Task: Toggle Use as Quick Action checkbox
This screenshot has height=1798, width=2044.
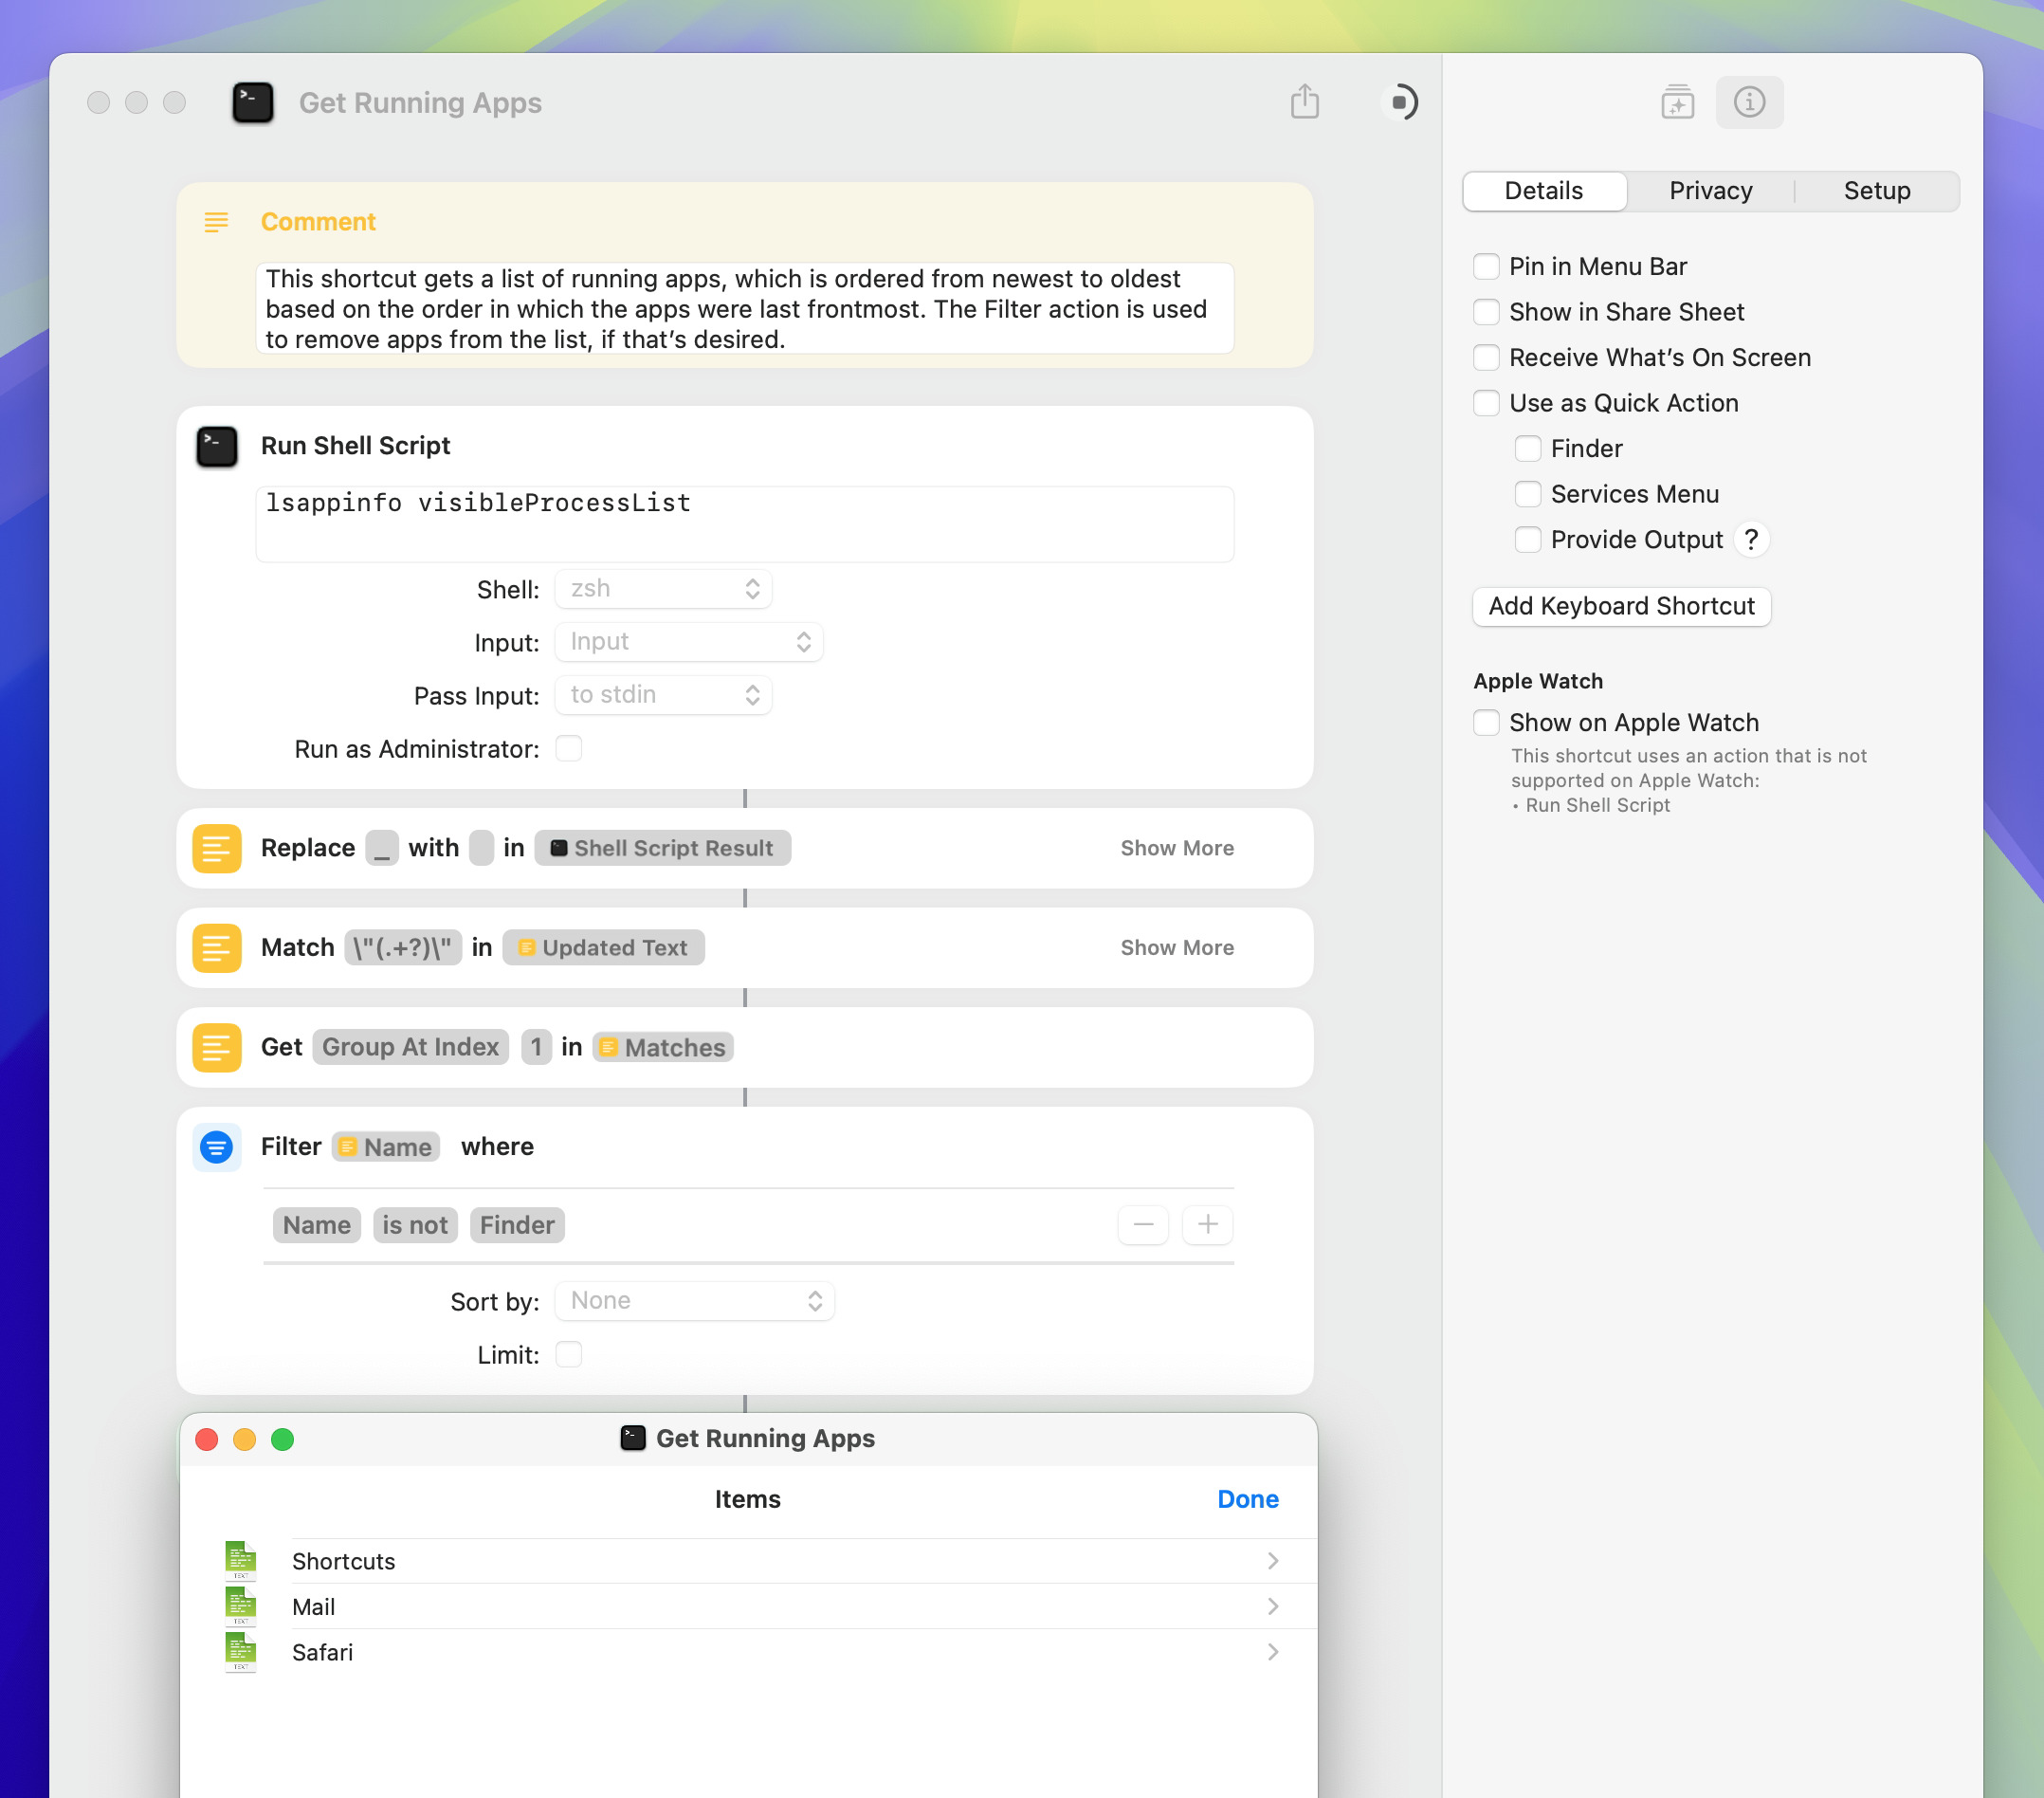Action: (x=1486, y=403)
